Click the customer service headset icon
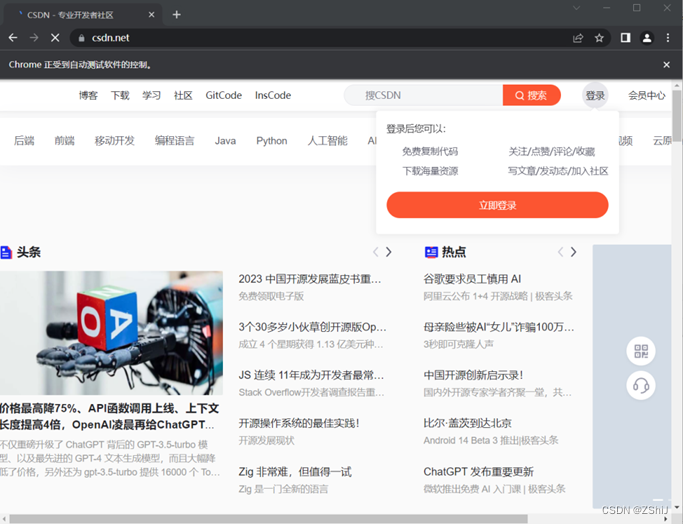Screen dimensions: 683x524 click(641, 385)
